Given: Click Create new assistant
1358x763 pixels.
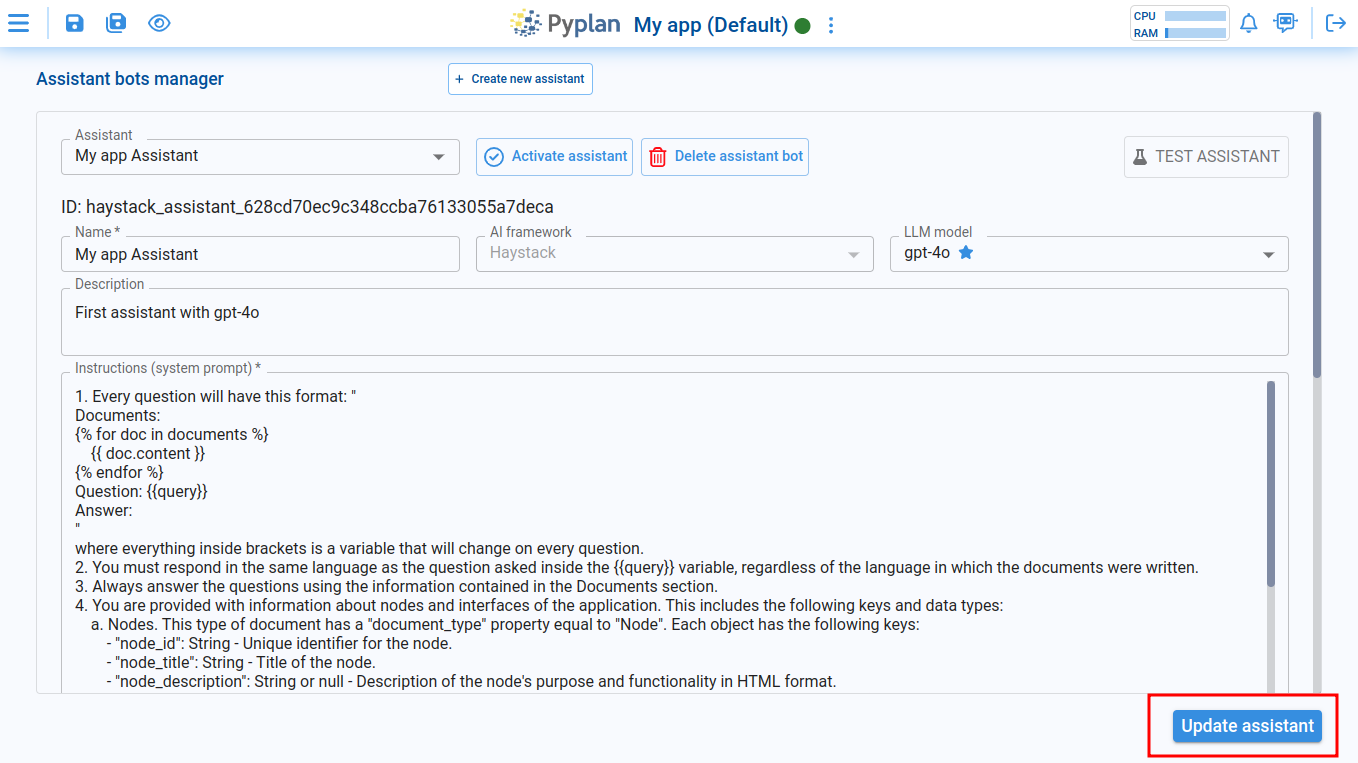Looking at the screenshot, I should click(520, 78).
